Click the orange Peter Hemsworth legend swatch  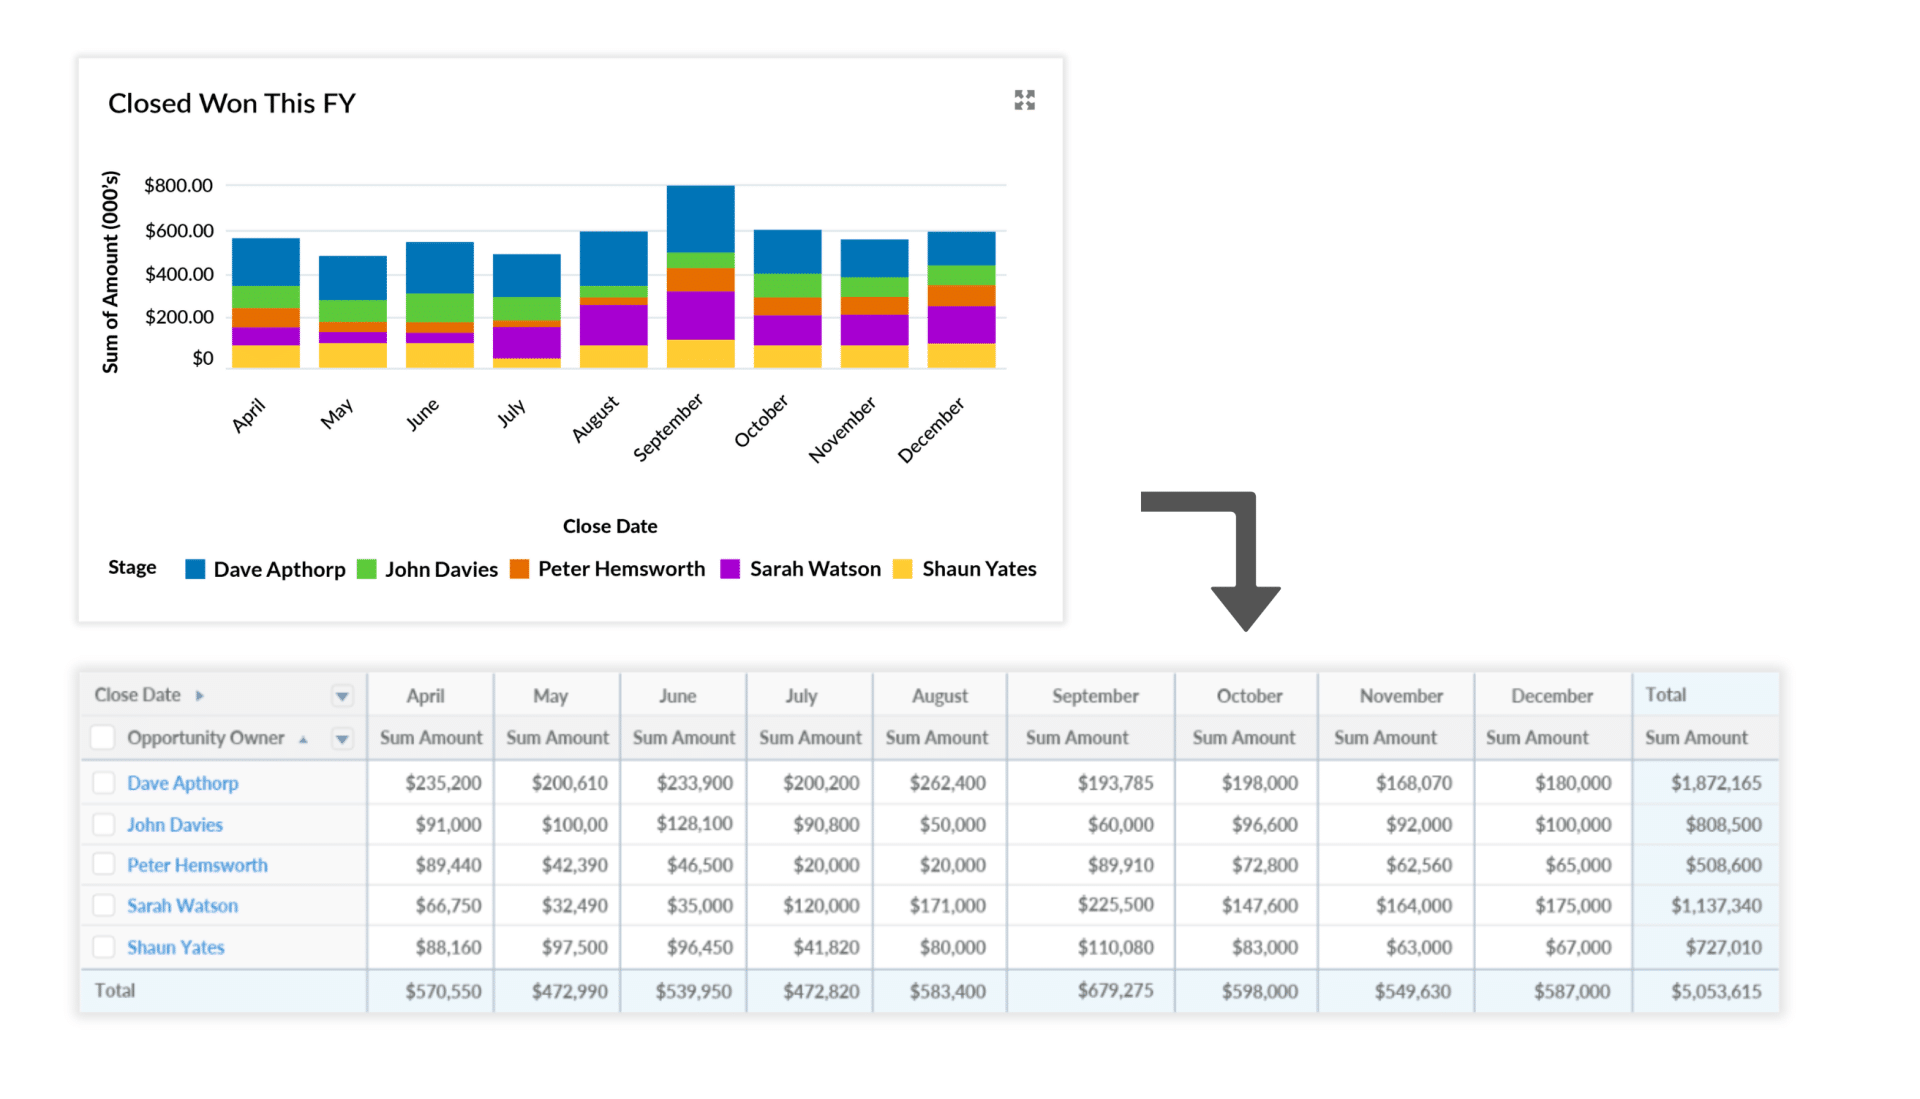[x=519, y=568]
